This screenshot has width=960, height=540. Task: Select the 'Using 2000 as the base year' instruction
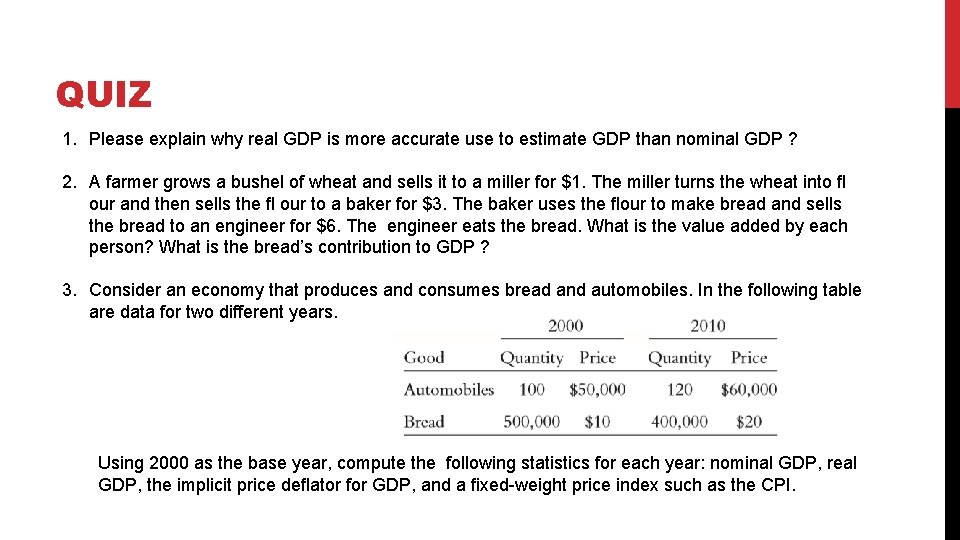click(477, 474)
